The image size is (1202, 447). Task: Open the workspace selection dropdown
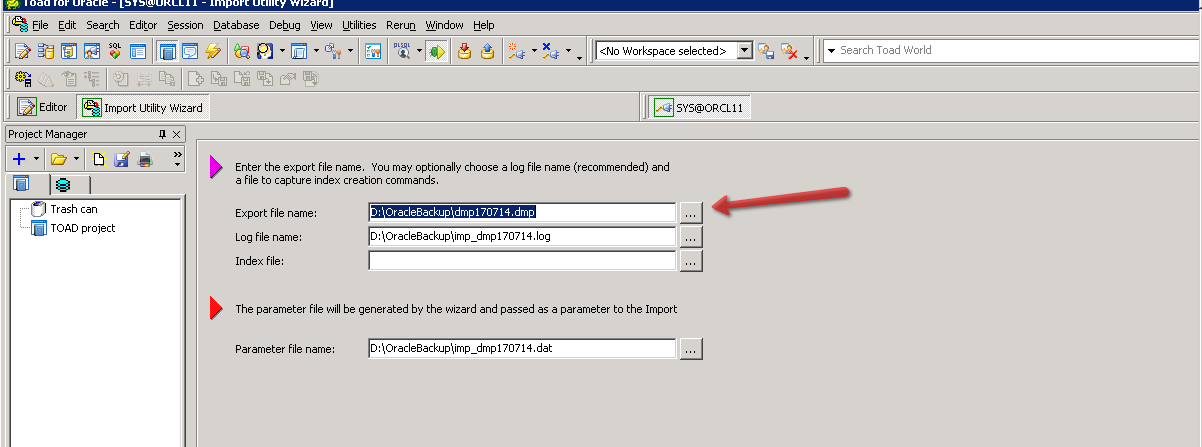pos(744,50)
